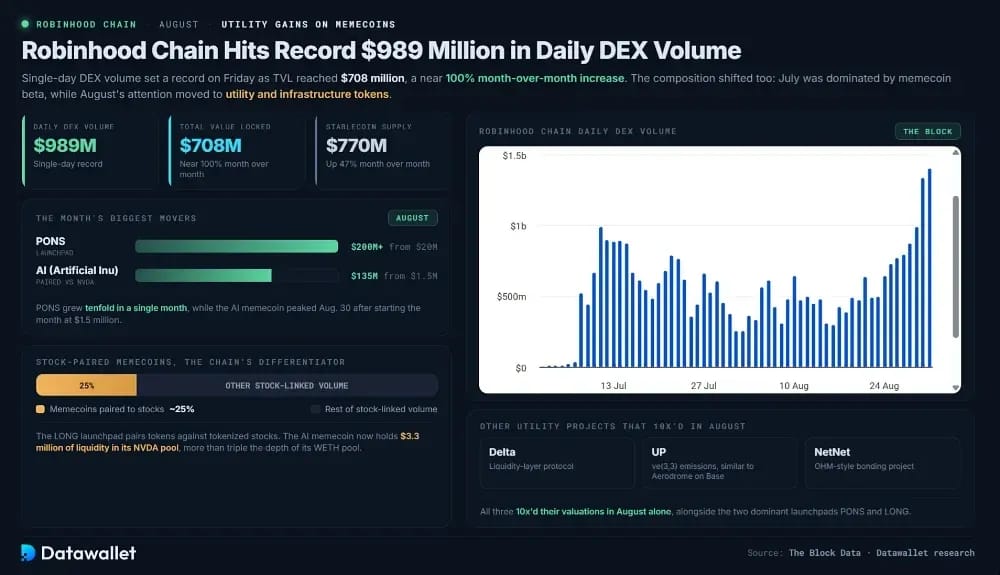
Task: Click ROBINHOOD CHAIN DAILY DEX VOLUME chart title
Action: 578,131
